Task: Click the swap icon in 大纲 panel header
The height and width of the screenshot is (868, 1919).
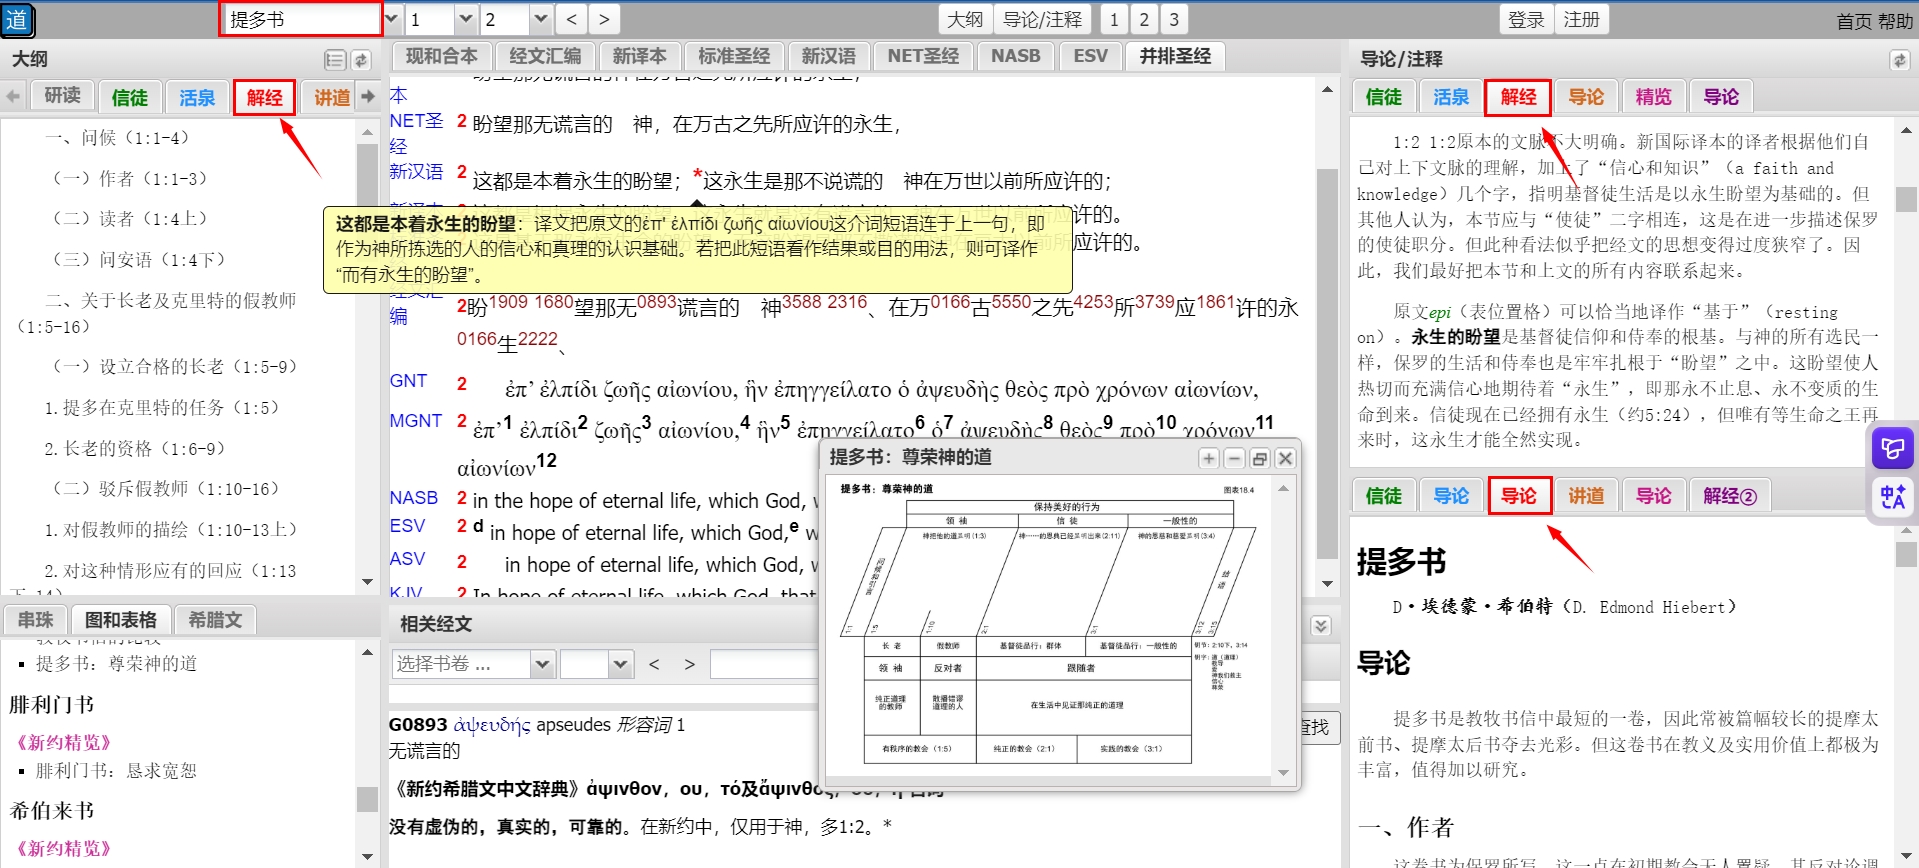Action: [361, 60]
